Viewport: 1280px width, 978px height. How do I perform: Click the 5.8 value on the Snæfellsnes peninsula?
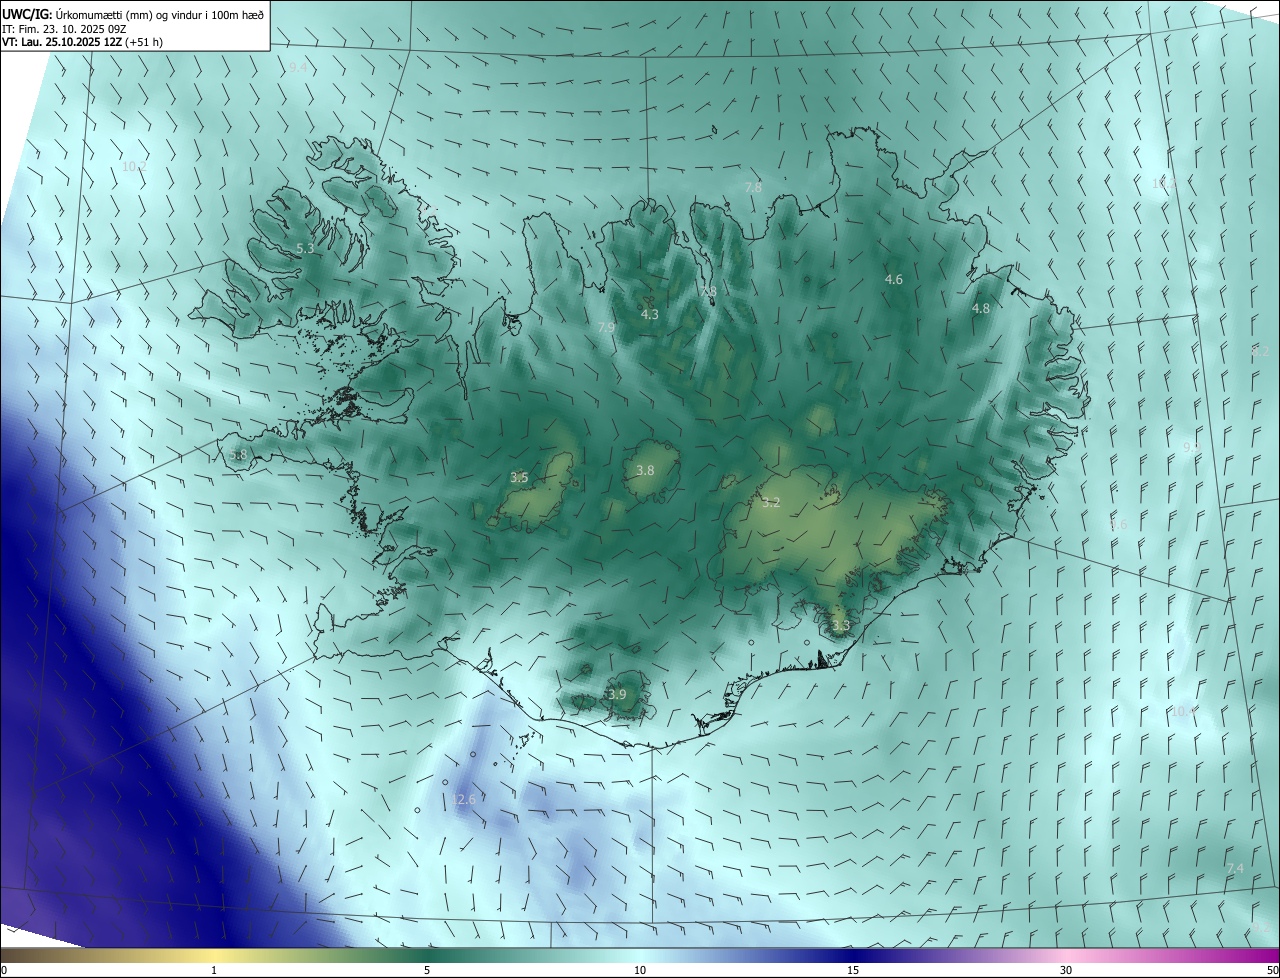pos(238,454)
